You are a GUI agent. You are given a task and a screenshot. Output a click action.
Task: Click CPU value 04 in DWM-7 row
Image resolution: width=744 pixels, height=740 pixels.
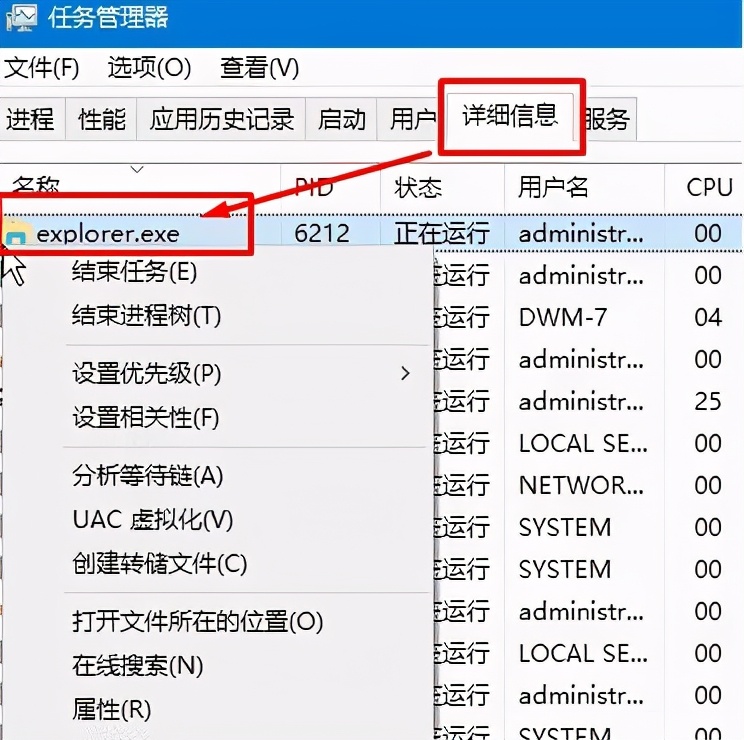[x=708, y=317]
